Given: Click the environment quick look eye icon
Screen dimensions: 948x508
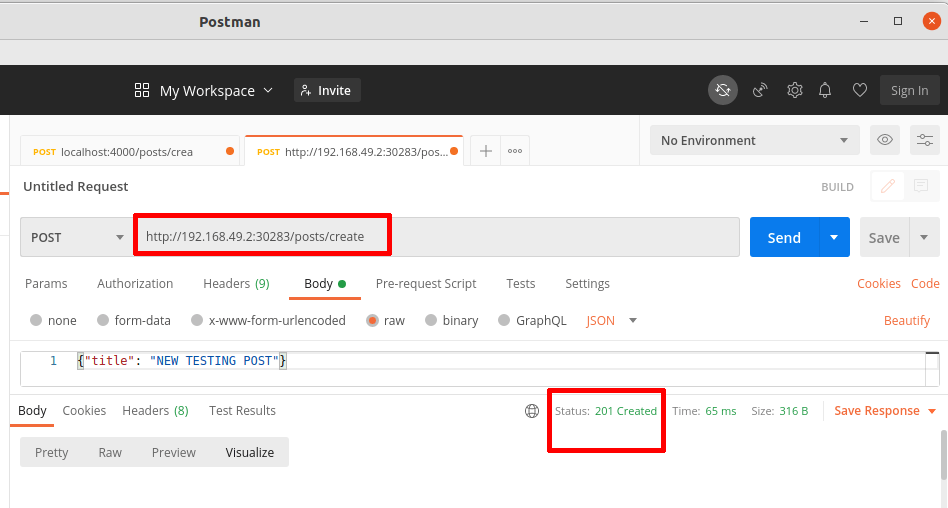Looking at the screenshot, I should (885, 140).
